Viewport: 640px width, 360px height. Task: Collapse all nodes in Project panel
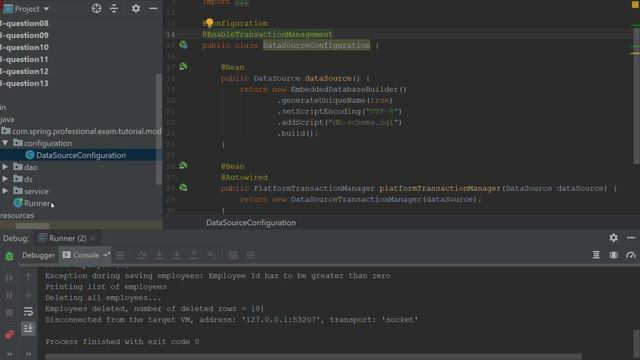(114, 9)
